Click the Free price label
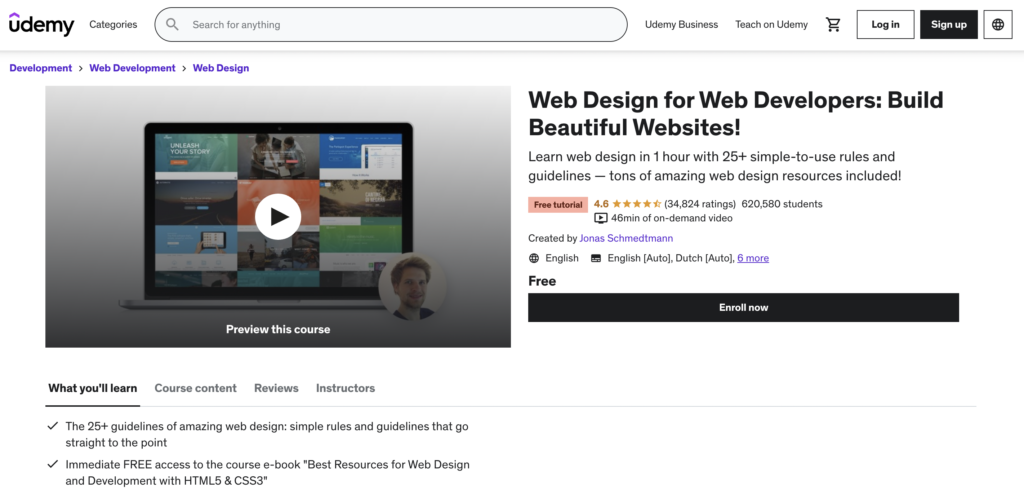The height and width of the screenshot is (494, 1024). tap(542, 281)
